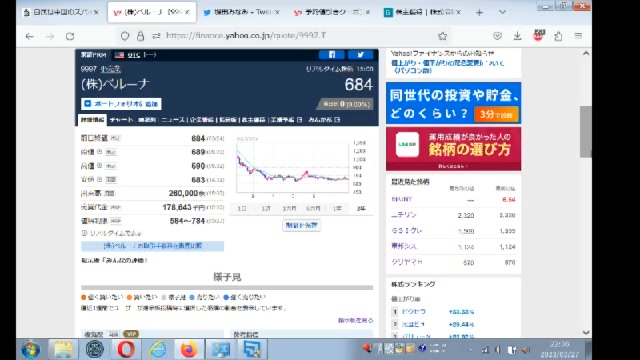The width and height of the screenshot is (640, 360).
Task: Choose the 1日 chart period
Action: pos(242,209)
